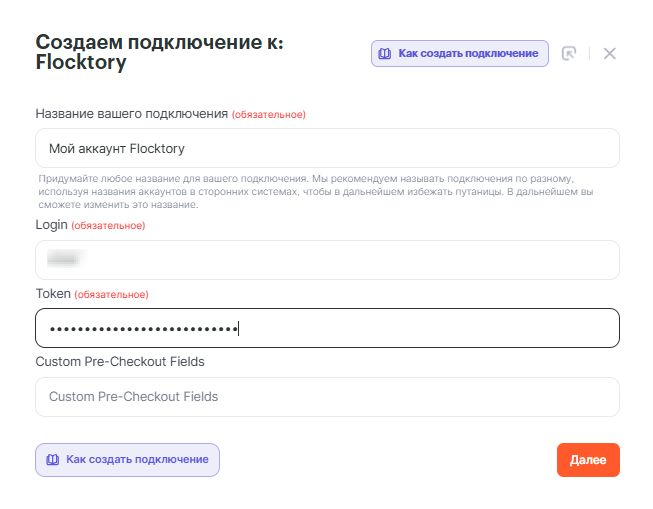
Task: Click the "Custom Pre-Checkout Fields" label above the input
Action: point(127,361)
